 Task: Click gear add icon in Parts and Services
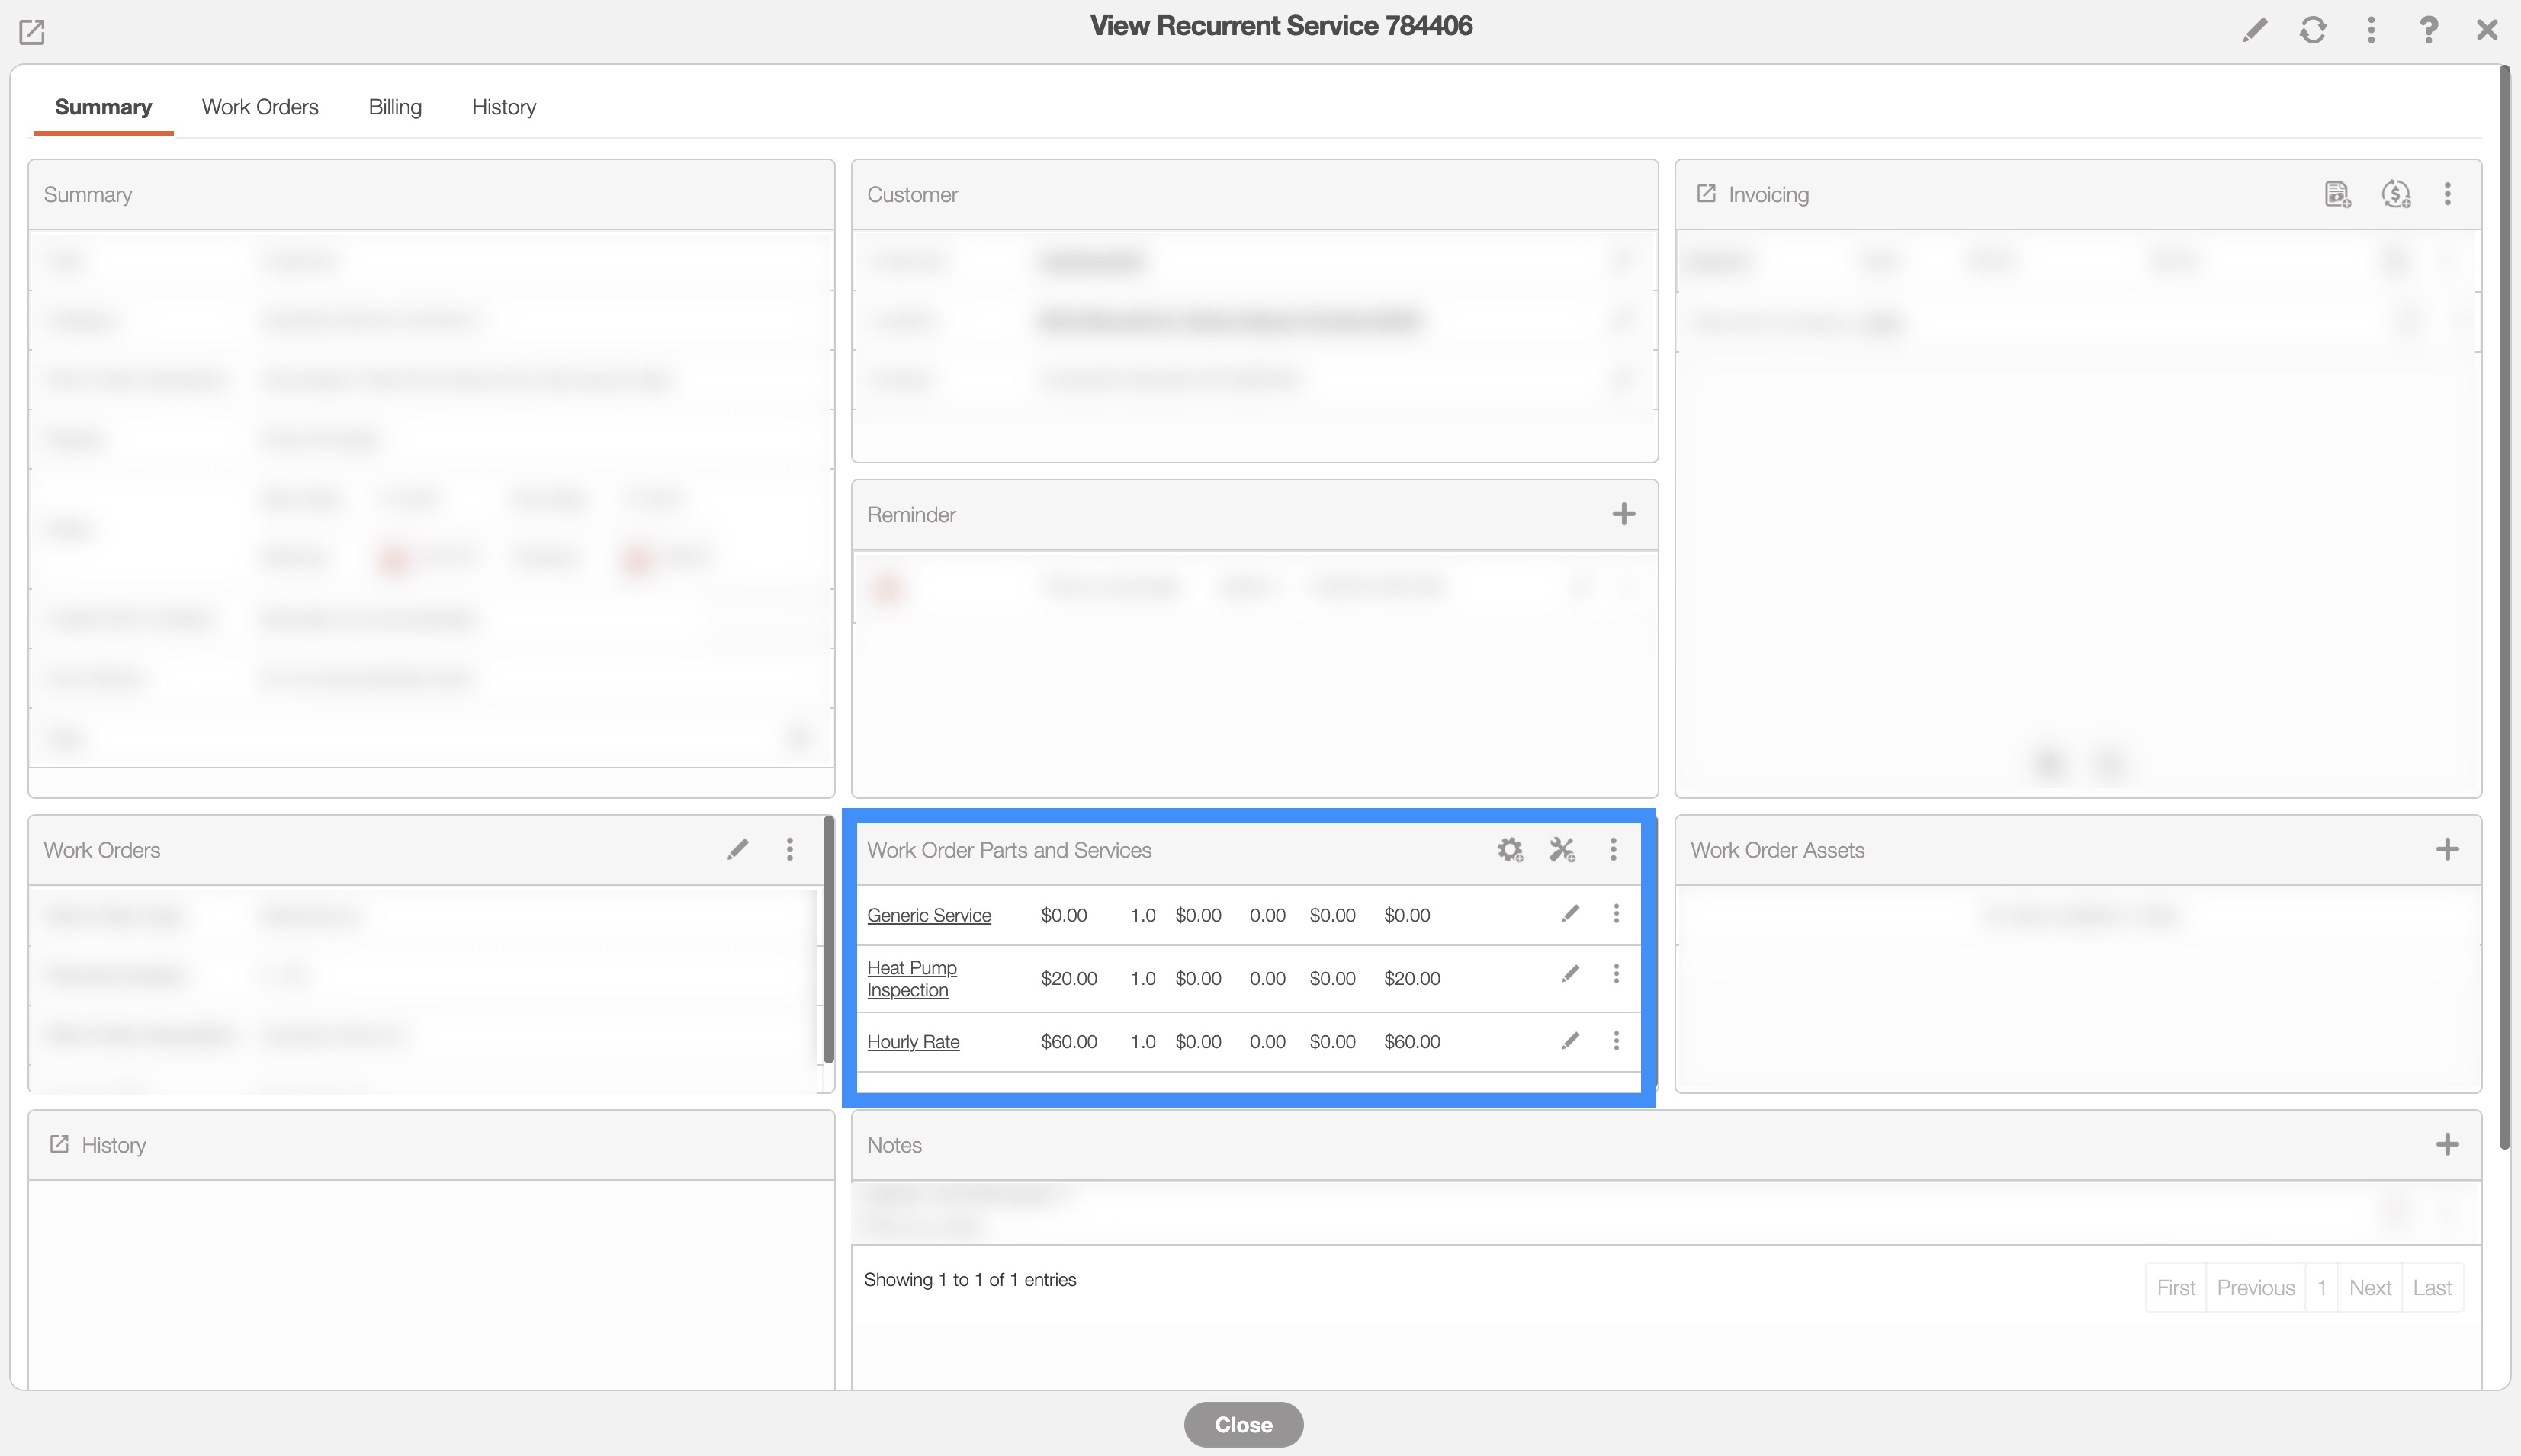point(1509,850)
